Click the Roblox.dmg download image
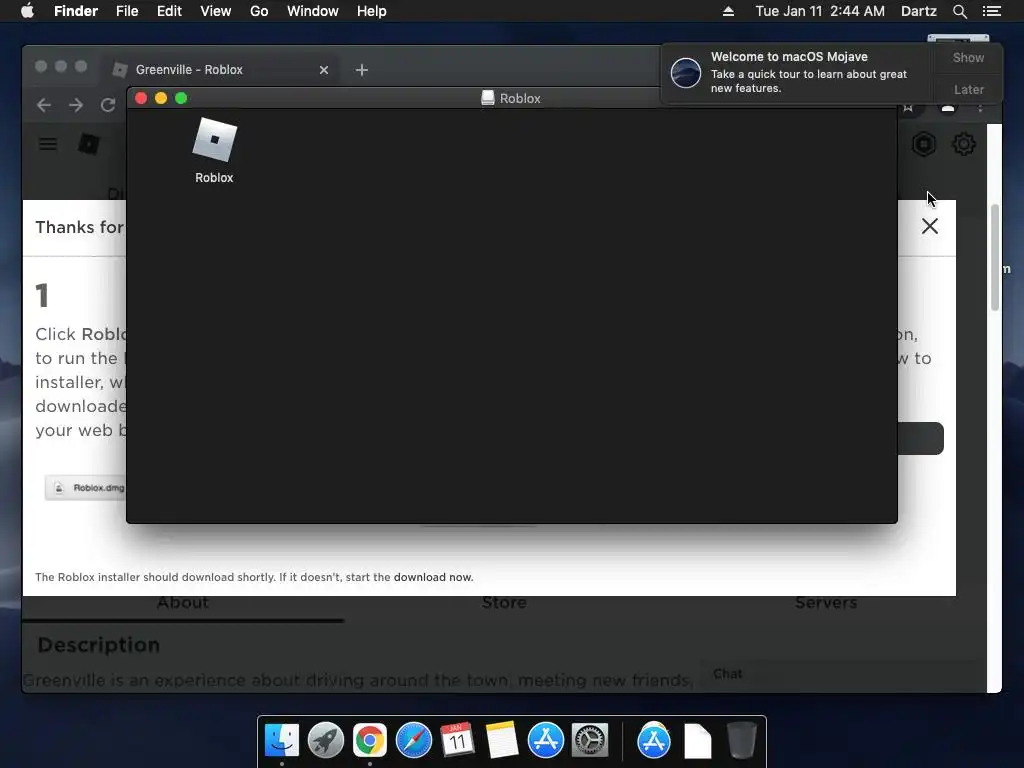 (x=85, y=488)
